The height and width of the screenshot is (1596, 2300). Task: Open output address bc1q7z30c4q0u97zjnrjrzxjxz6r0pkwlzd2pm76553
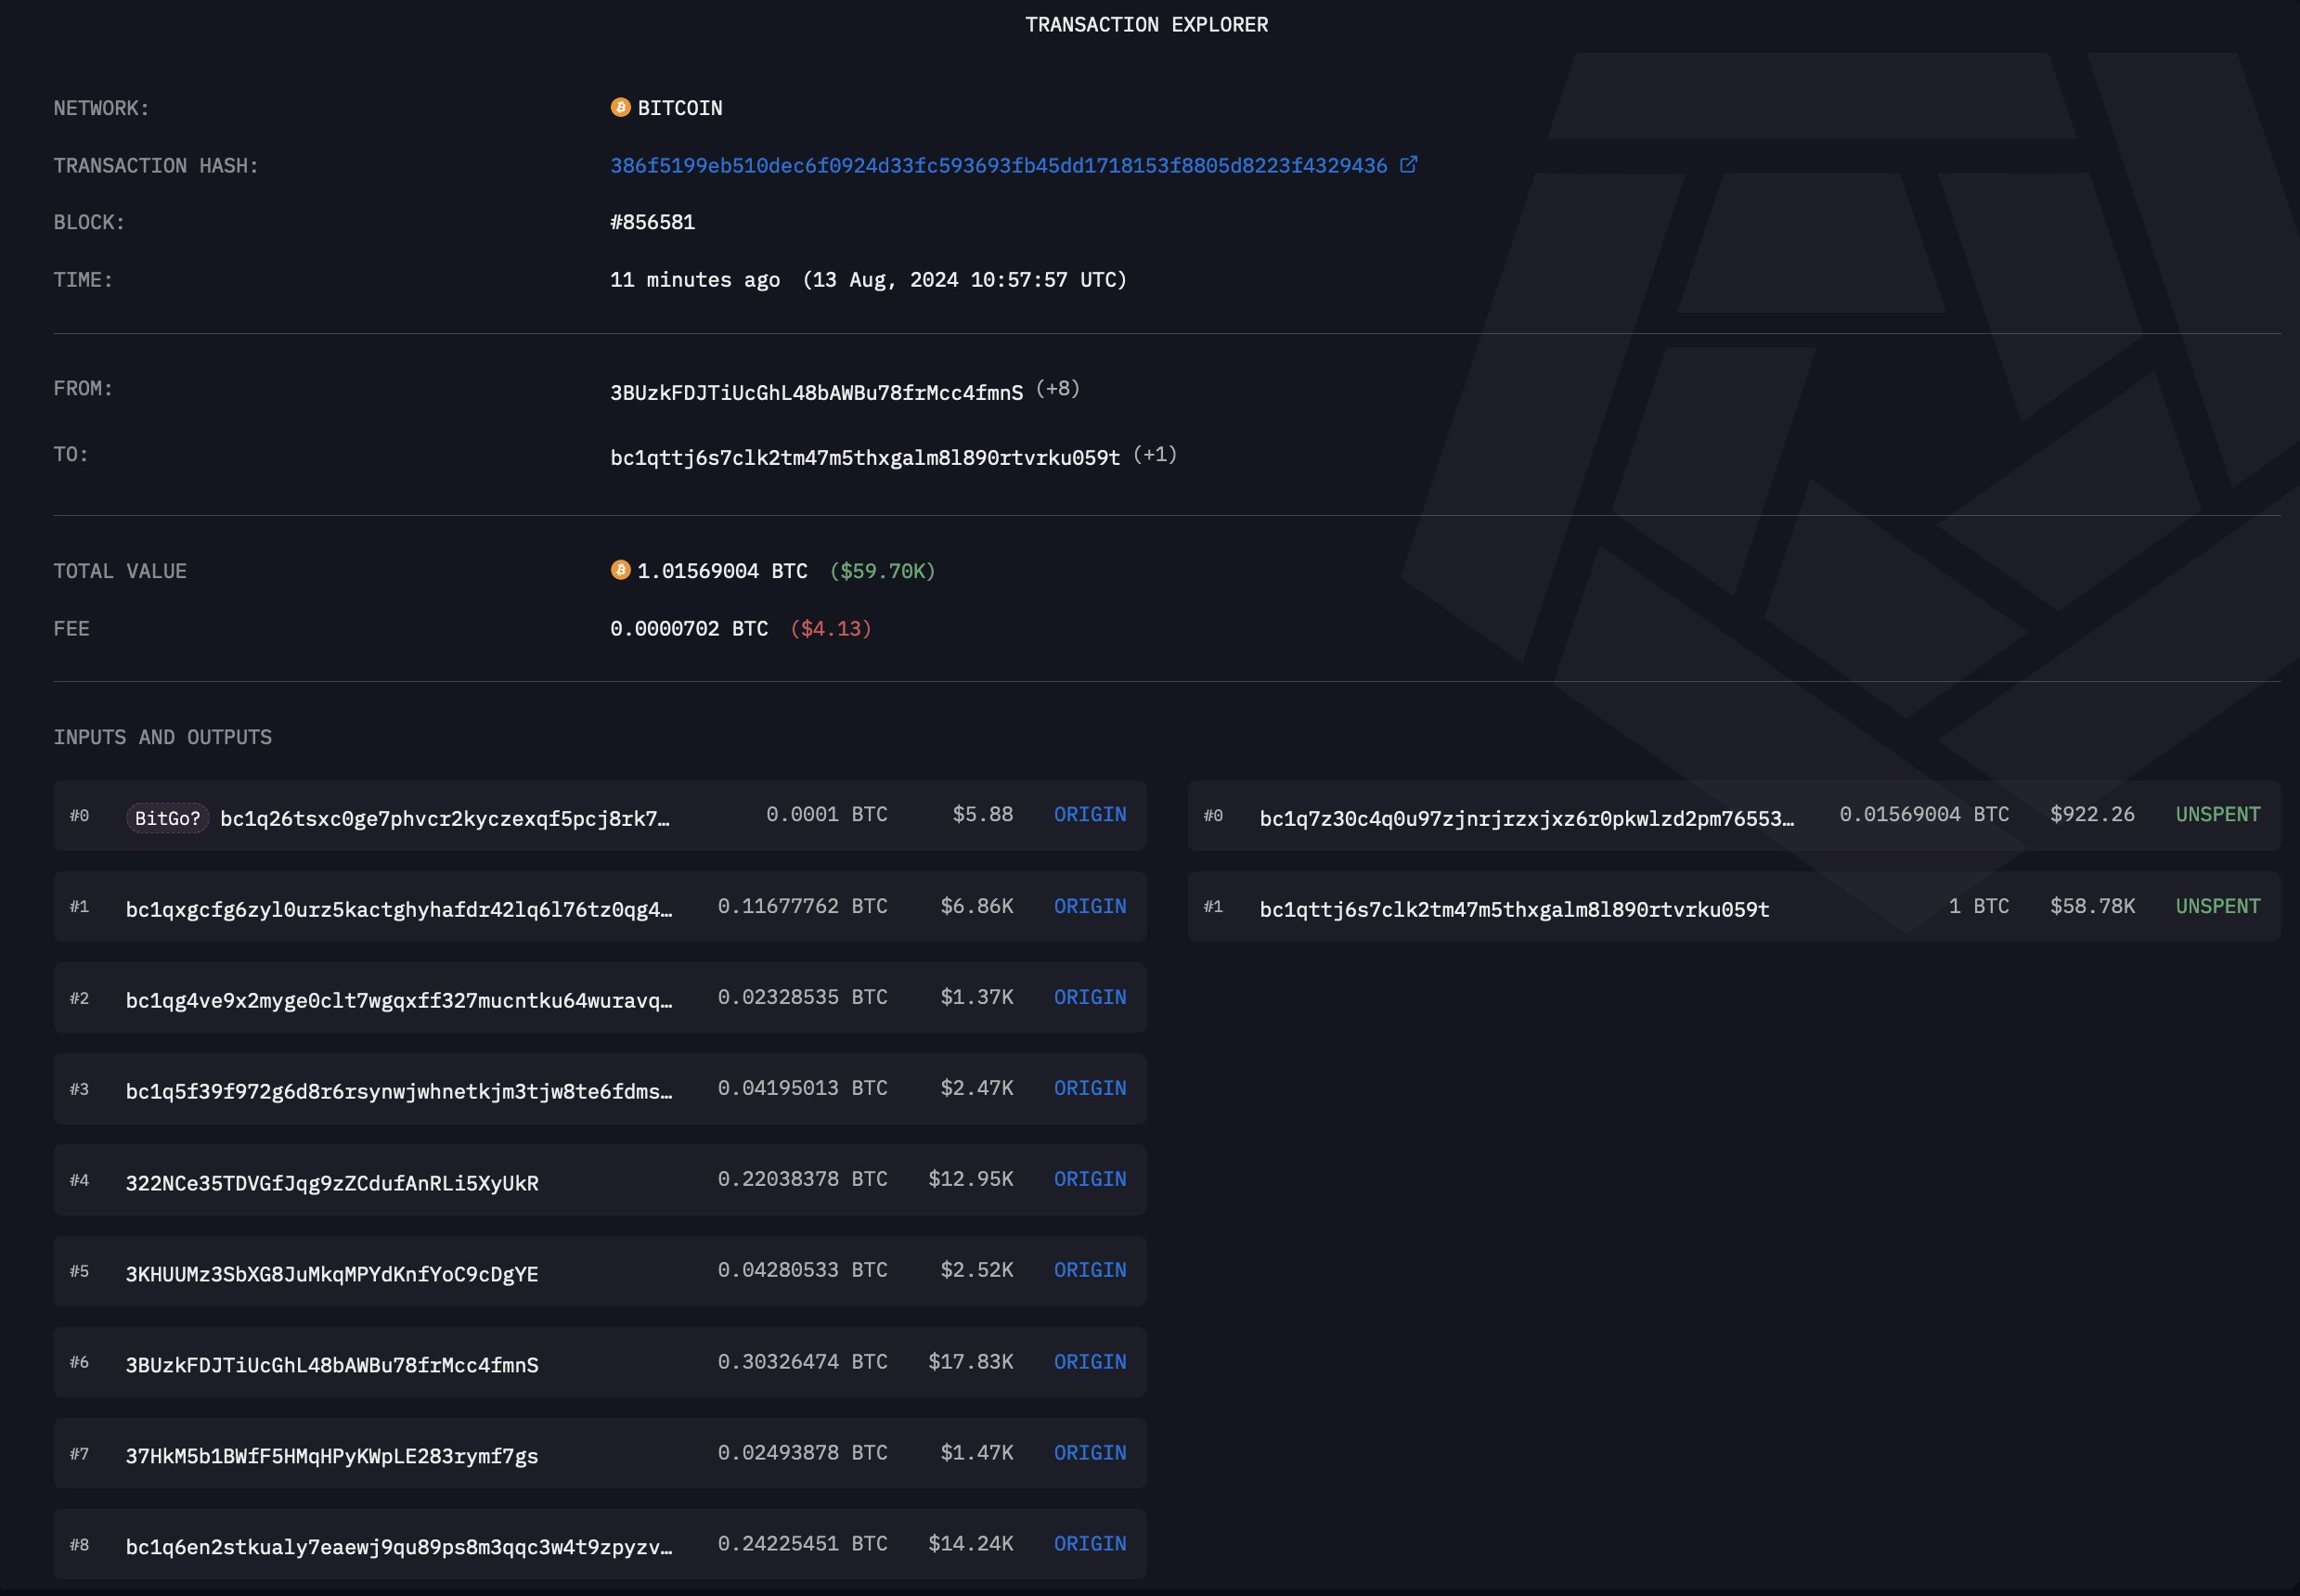(x=1527, y=818)
